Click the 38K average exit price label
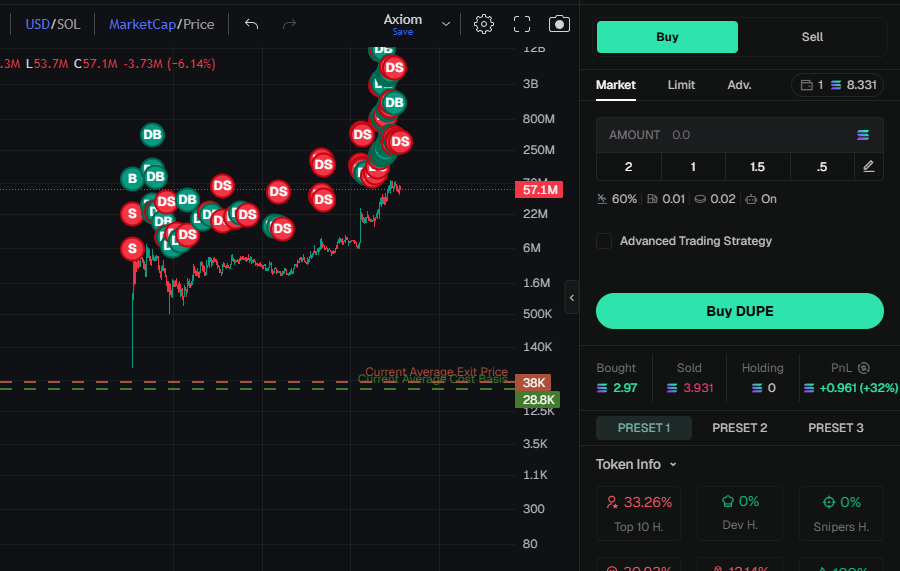Viewport: 900px width, 571px height. pyautogui.click(x=533, y=382)
